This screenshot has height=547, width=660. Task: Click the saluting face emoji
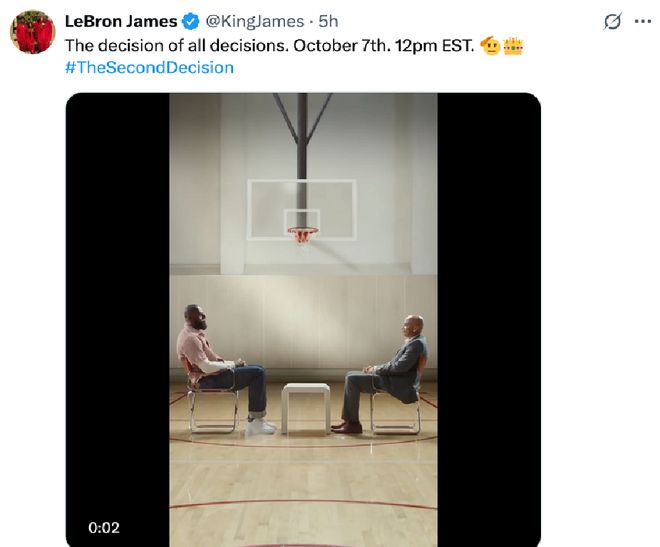tap(490, 46)
